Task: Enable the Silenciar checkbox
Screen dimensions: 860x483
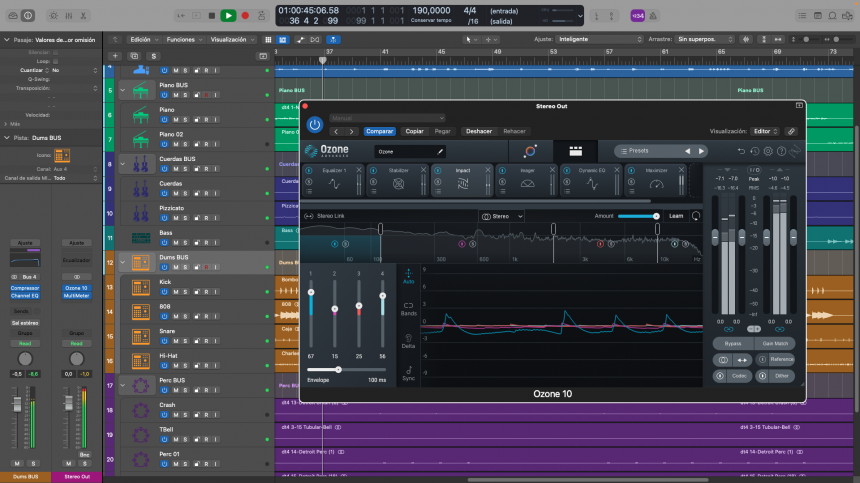Action: pos(55,53)
